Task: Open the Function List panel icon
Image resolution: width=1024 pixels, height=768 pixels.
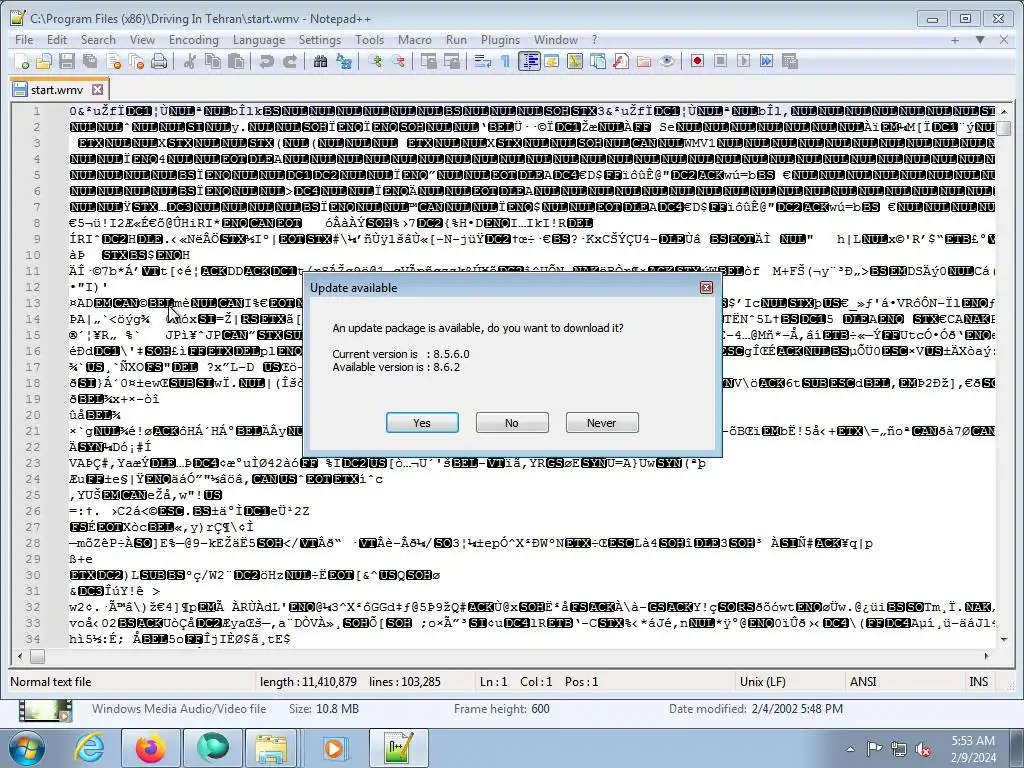Action: pyautogui.click(x=620, y=61)
